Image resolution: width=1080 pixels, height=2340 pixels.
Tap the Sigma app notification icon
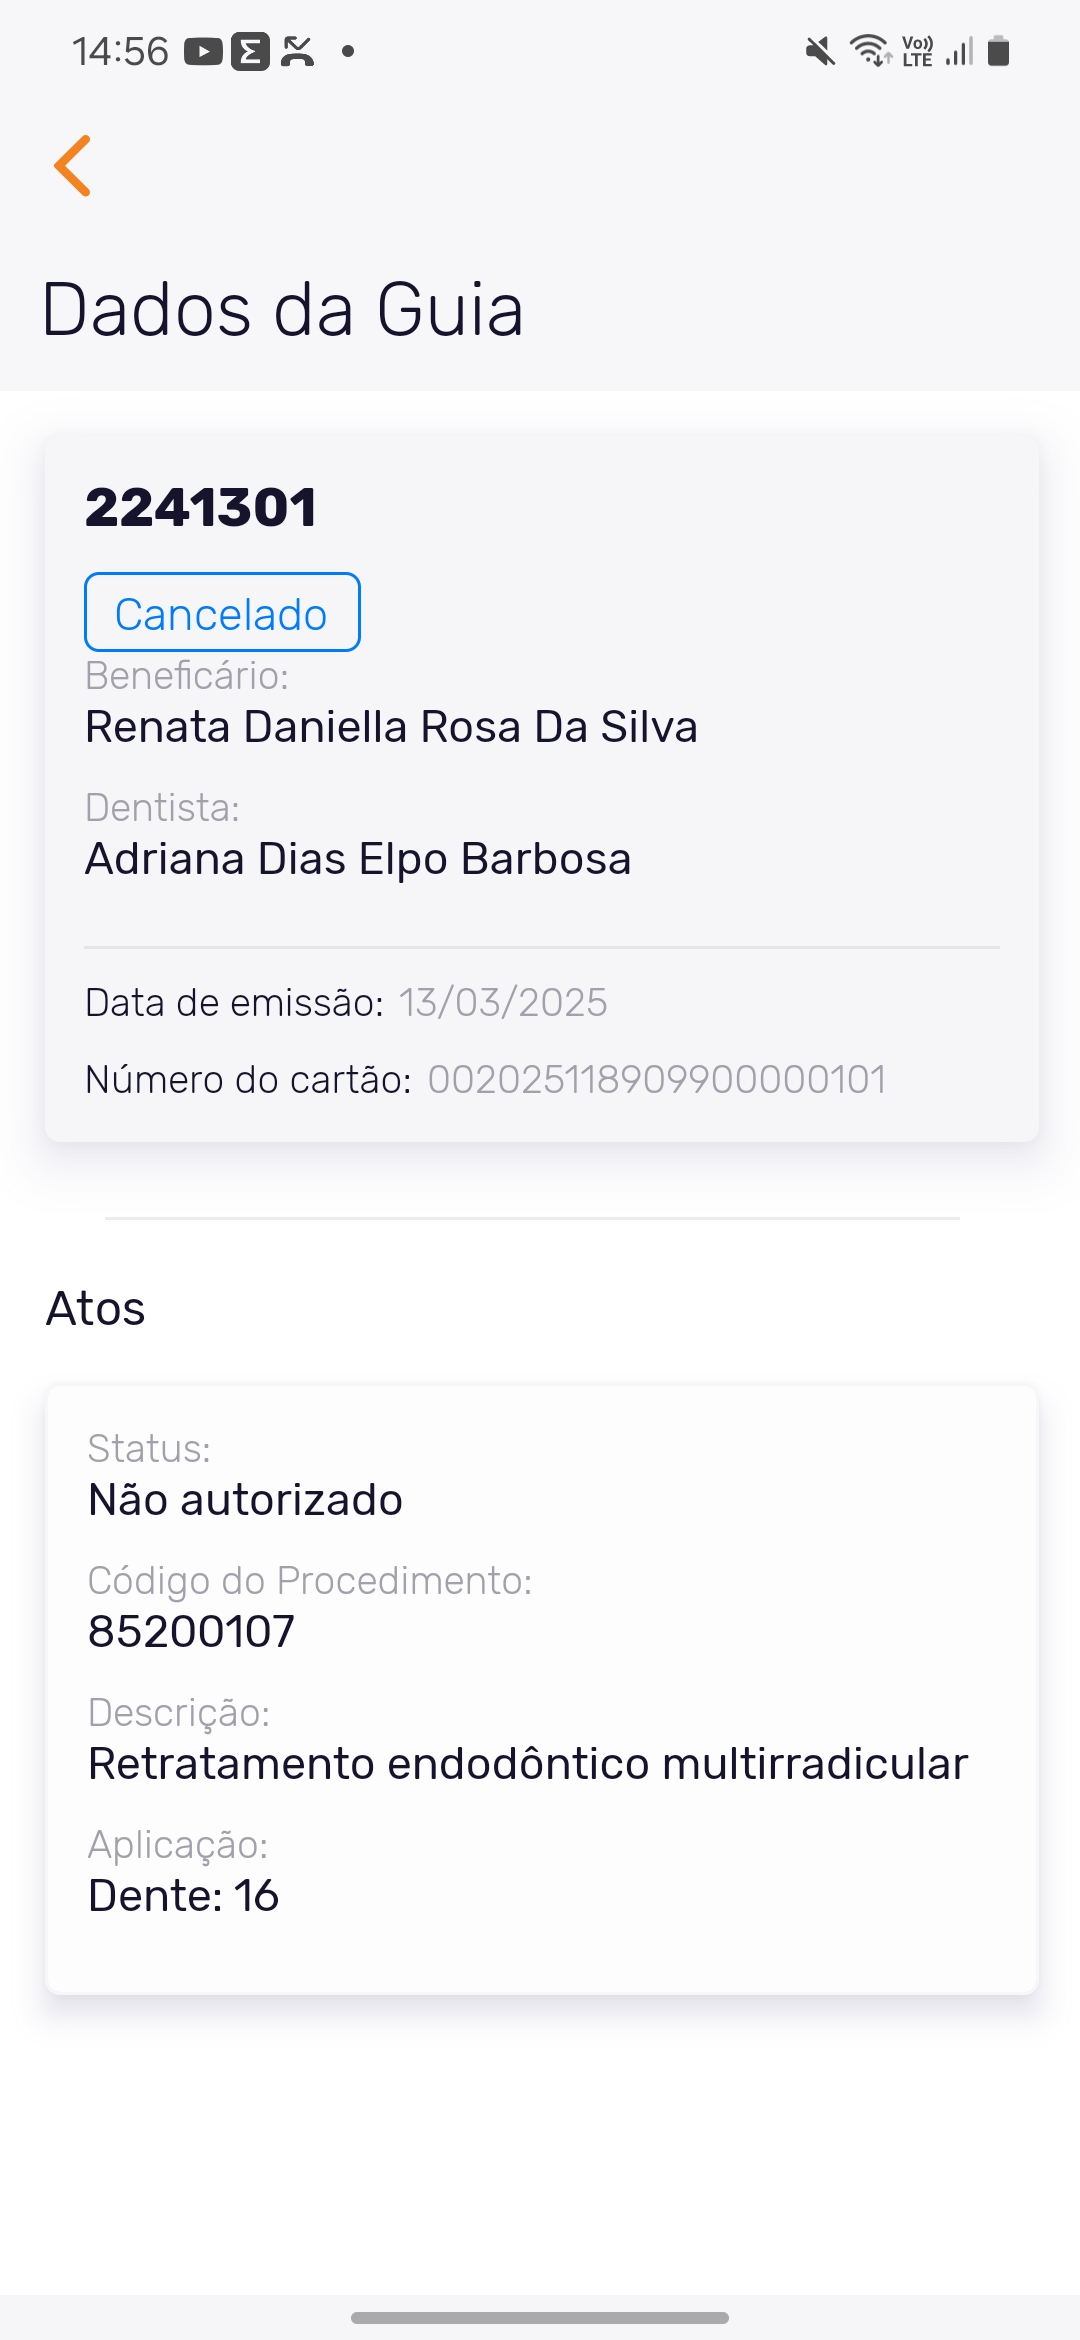[250, 51]
